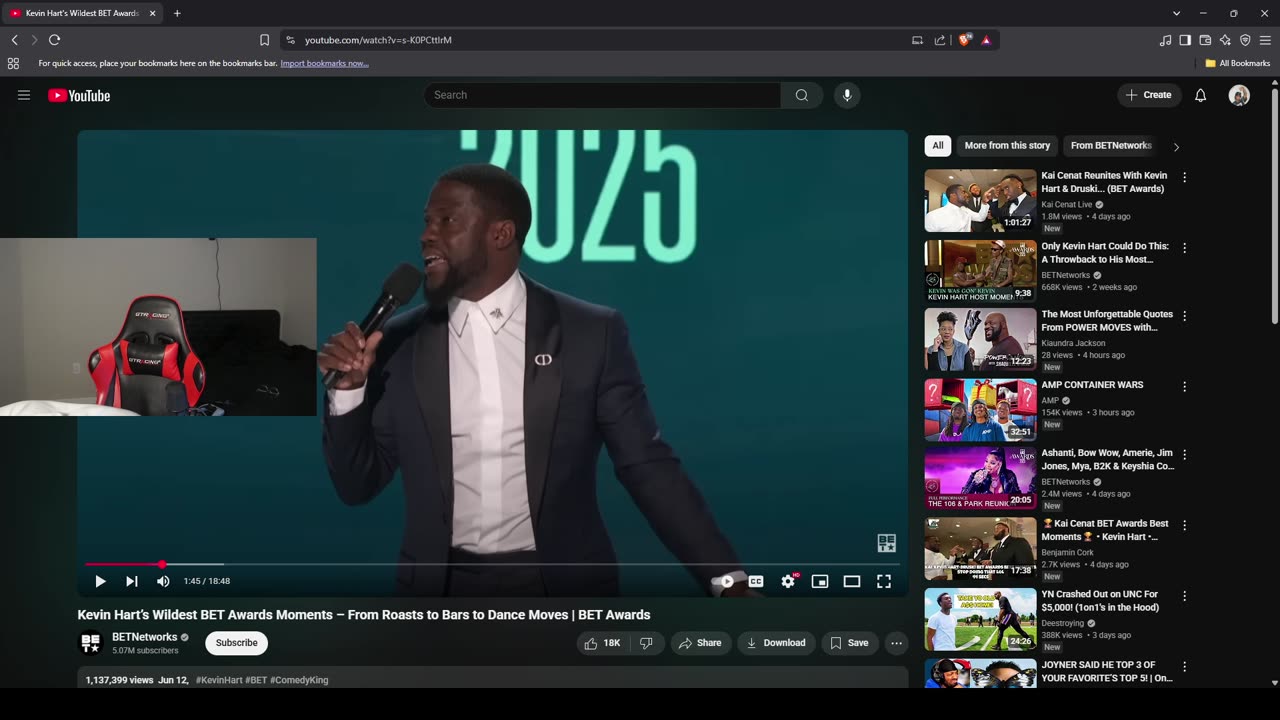Open the media control music note icon
This screenshot has height=720, width=1280.
(x=1165, y=40)
